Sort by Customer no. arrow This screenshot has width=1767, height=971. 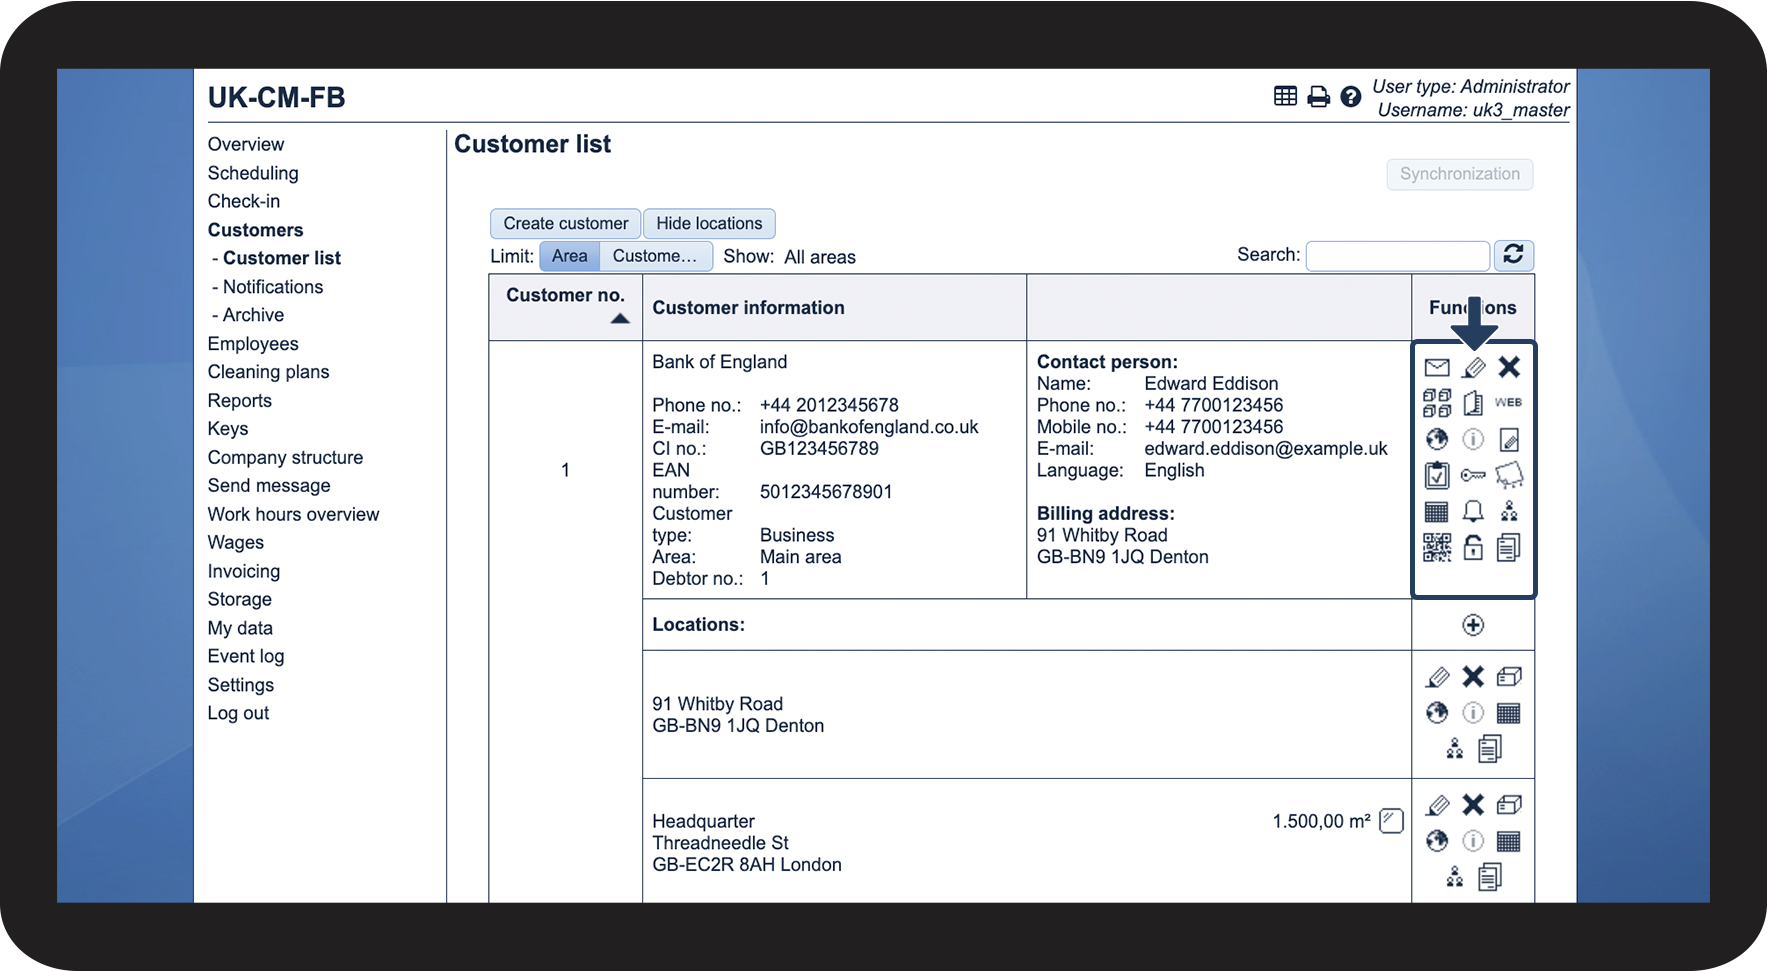tap(620, 319)
